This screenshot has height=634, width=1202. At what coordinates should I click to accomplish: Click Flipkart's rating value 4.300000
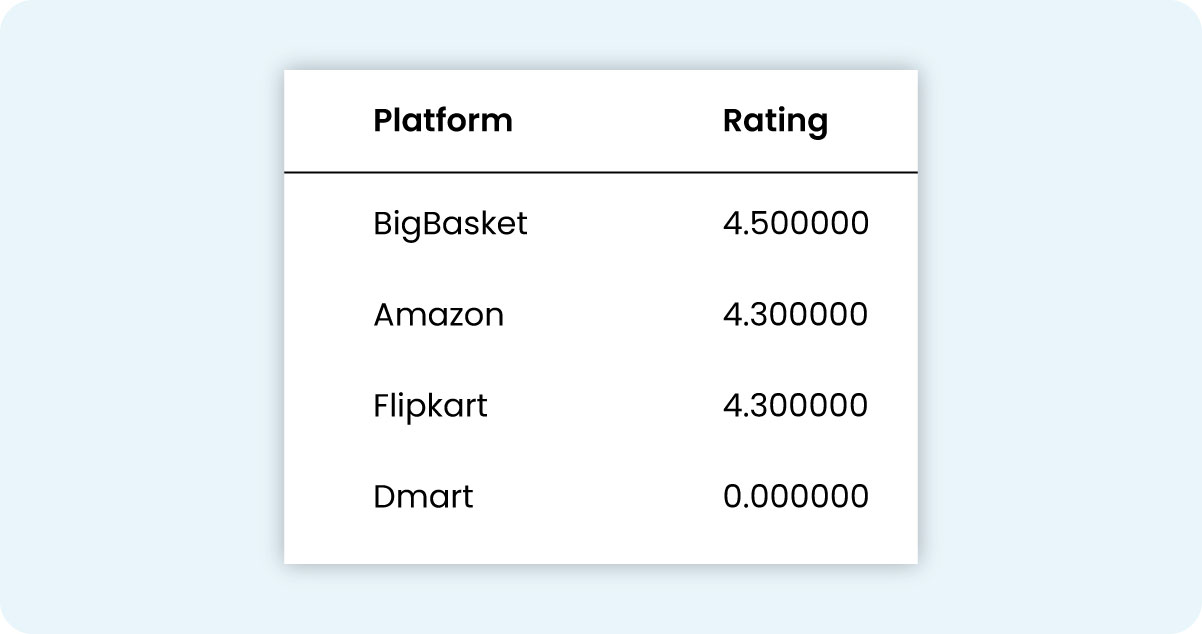coord(795,406)
